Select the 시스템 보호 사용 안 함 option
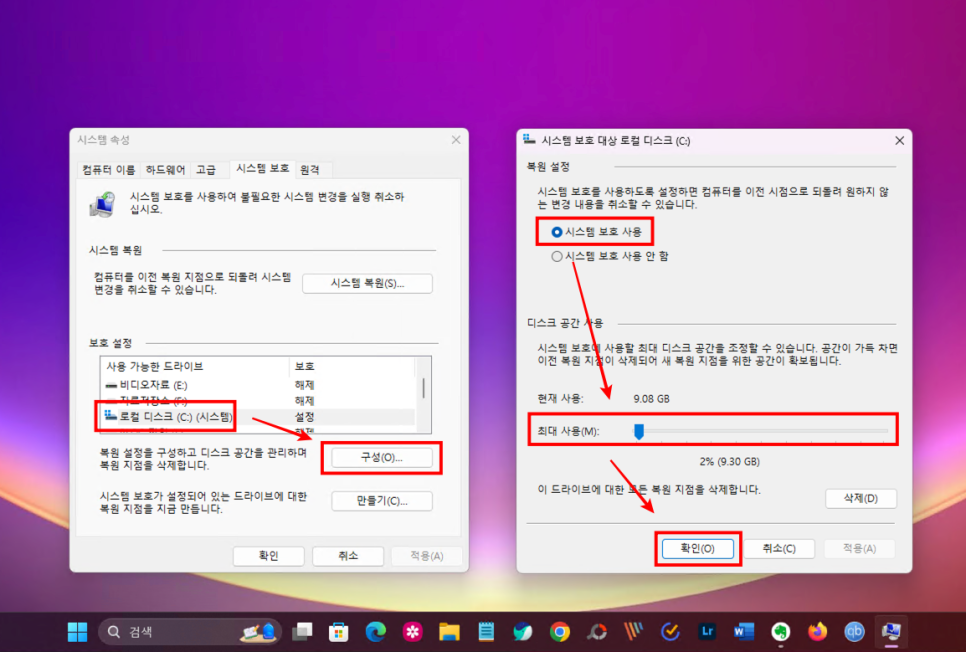Screen dimensions: 966x652 [x=557, y=256]
